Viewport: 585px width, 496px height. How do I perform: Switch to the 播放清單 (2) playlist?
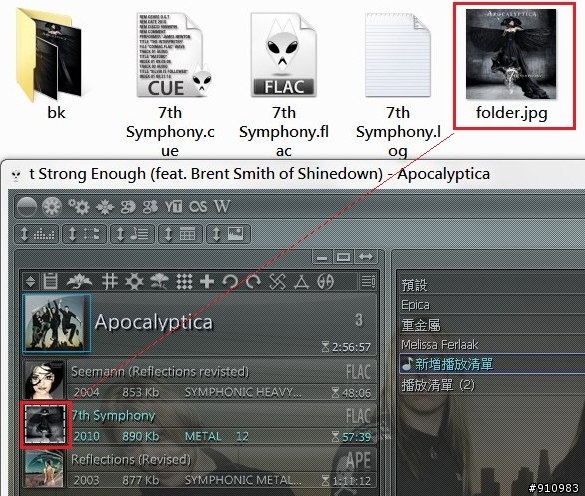pos(492,384)
